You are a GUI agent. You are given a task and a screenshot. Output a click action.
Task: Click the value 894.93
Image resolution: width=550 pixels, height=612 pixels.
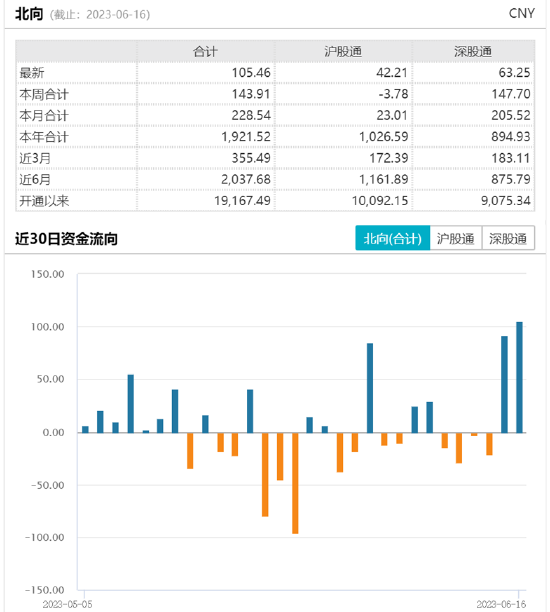pos(511,137)
